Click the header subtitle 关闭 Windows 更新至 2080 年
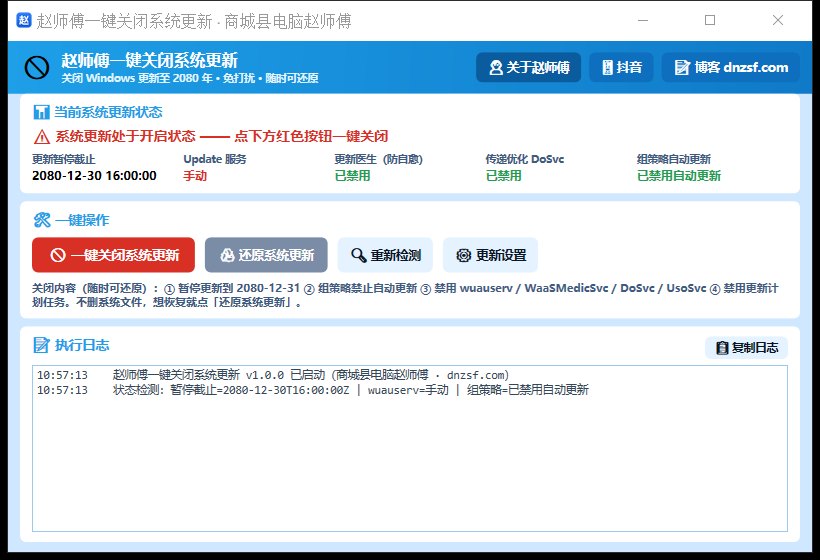 tap(190, 78)
